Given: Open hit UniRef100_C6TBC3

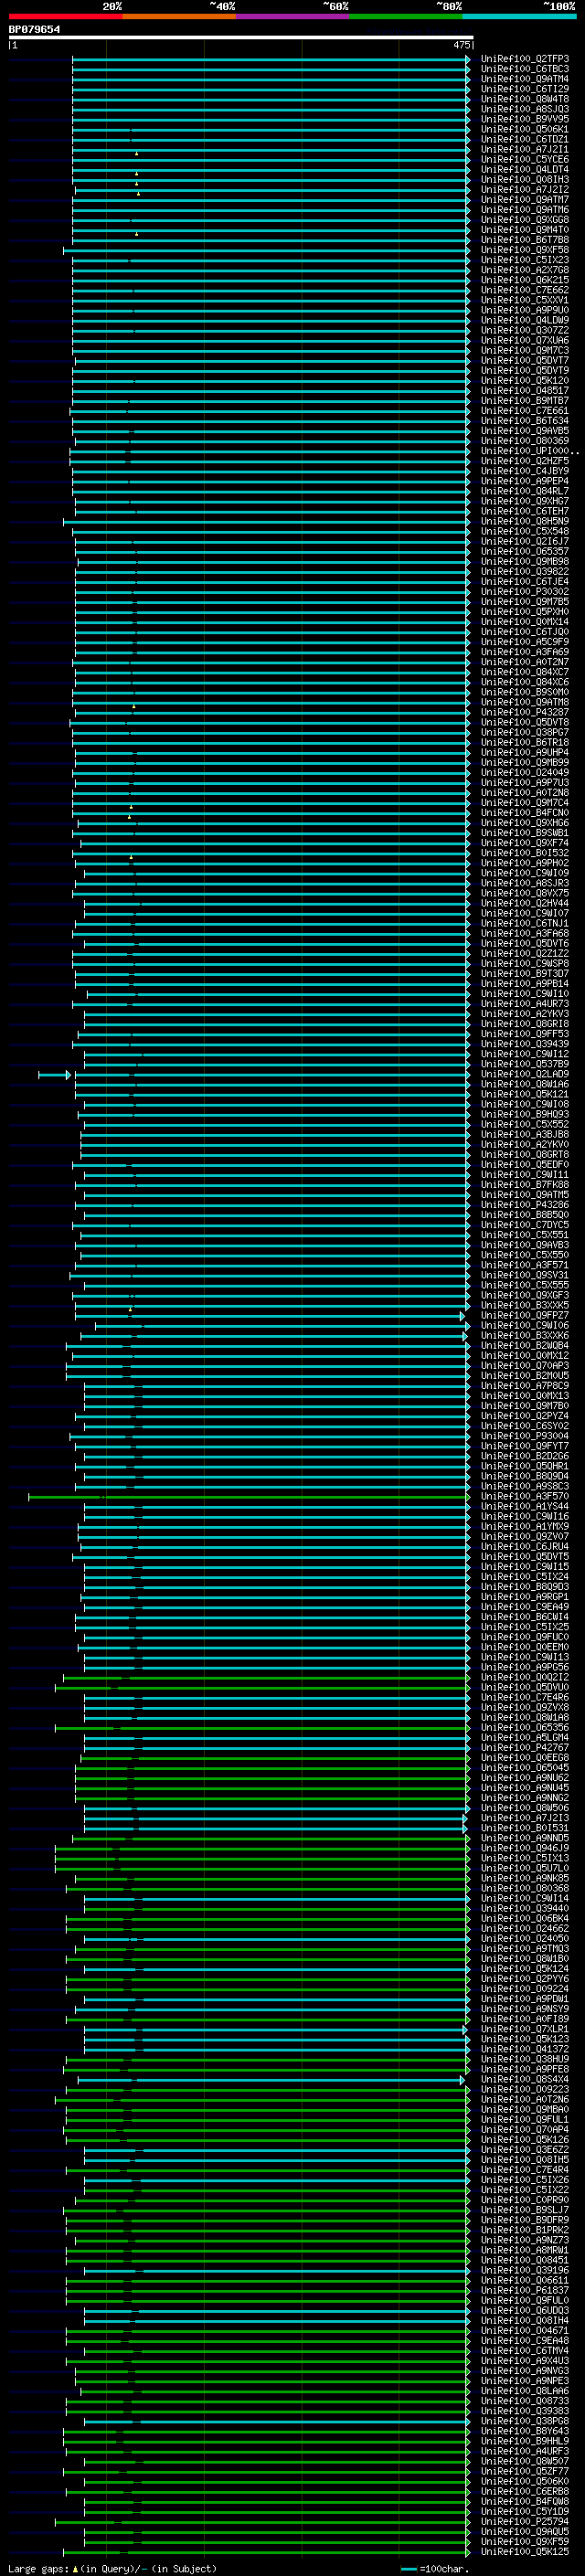Looking at the screenshot, I should [x=524, y=69].
